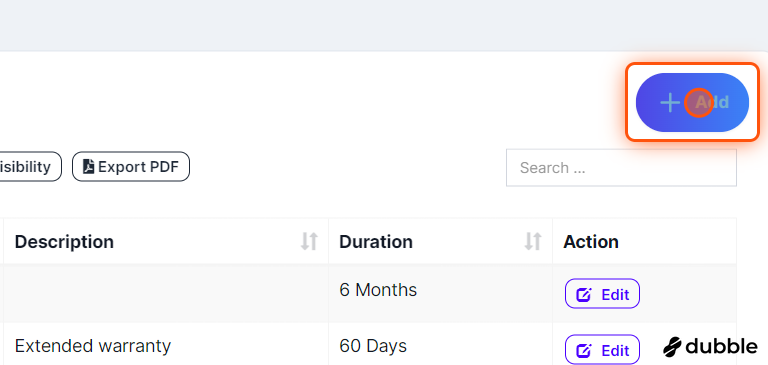Click the PDF file icon in Export PDF

[x=88, y=167]
